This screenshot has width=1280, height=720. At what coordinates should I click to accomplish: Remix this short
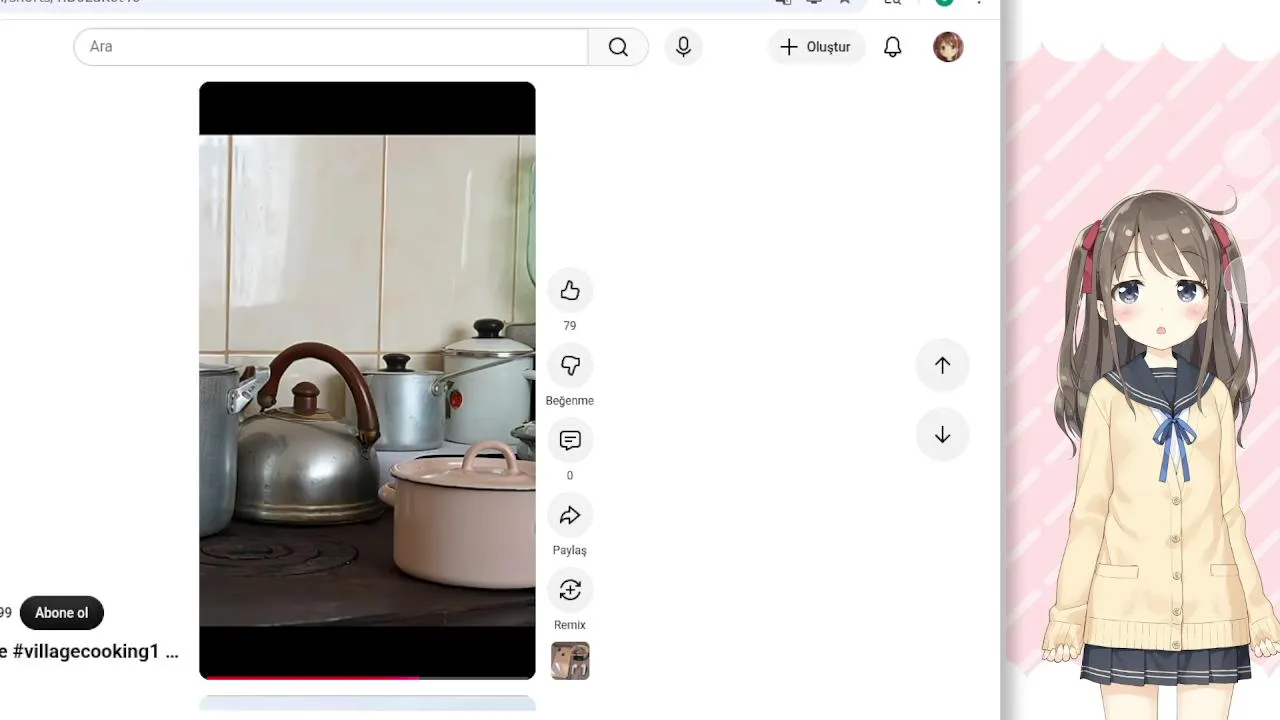tap(570, 591)
